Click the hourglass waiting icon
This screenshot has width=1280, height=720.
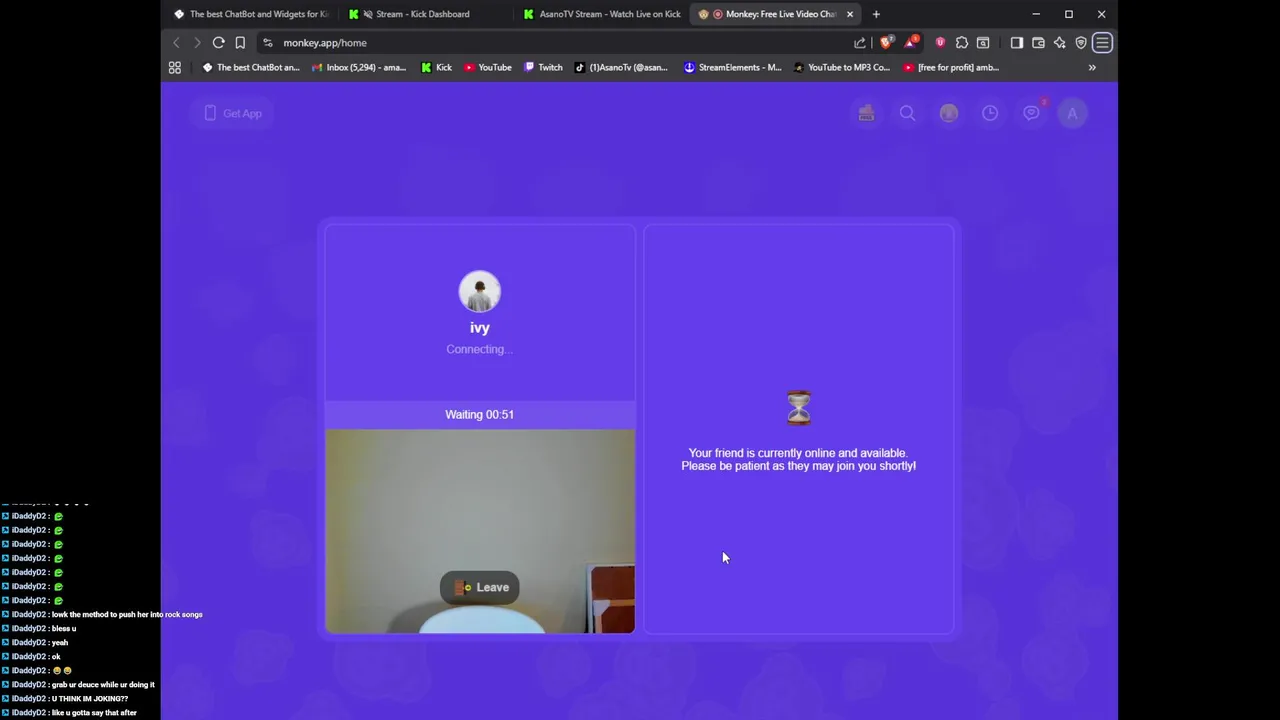click(x=799, y=408)
